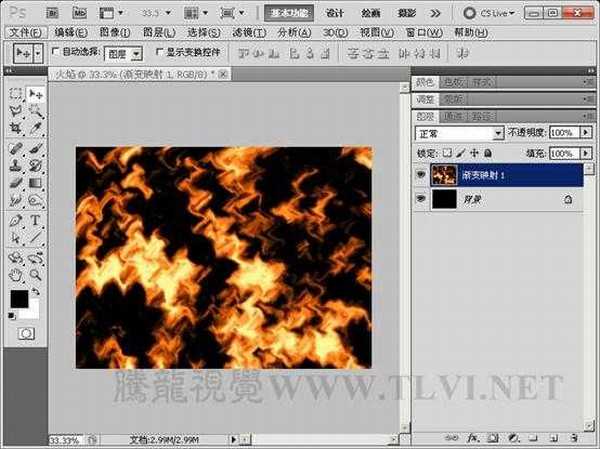Screen dimensions: 600x449
Task: Click the foreground color swatch
Action: coord(19,299)
